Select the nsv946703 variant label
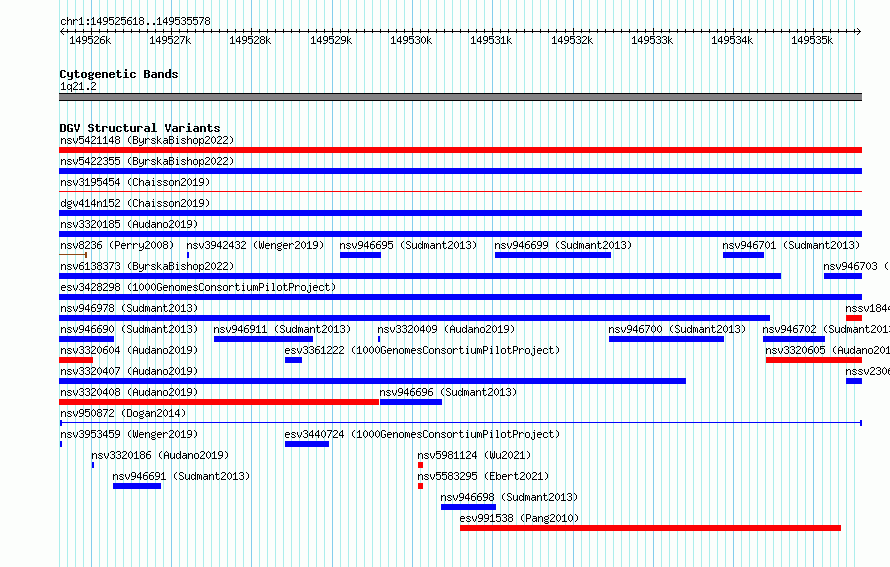890x567 pixels. (x=856, y=266)
